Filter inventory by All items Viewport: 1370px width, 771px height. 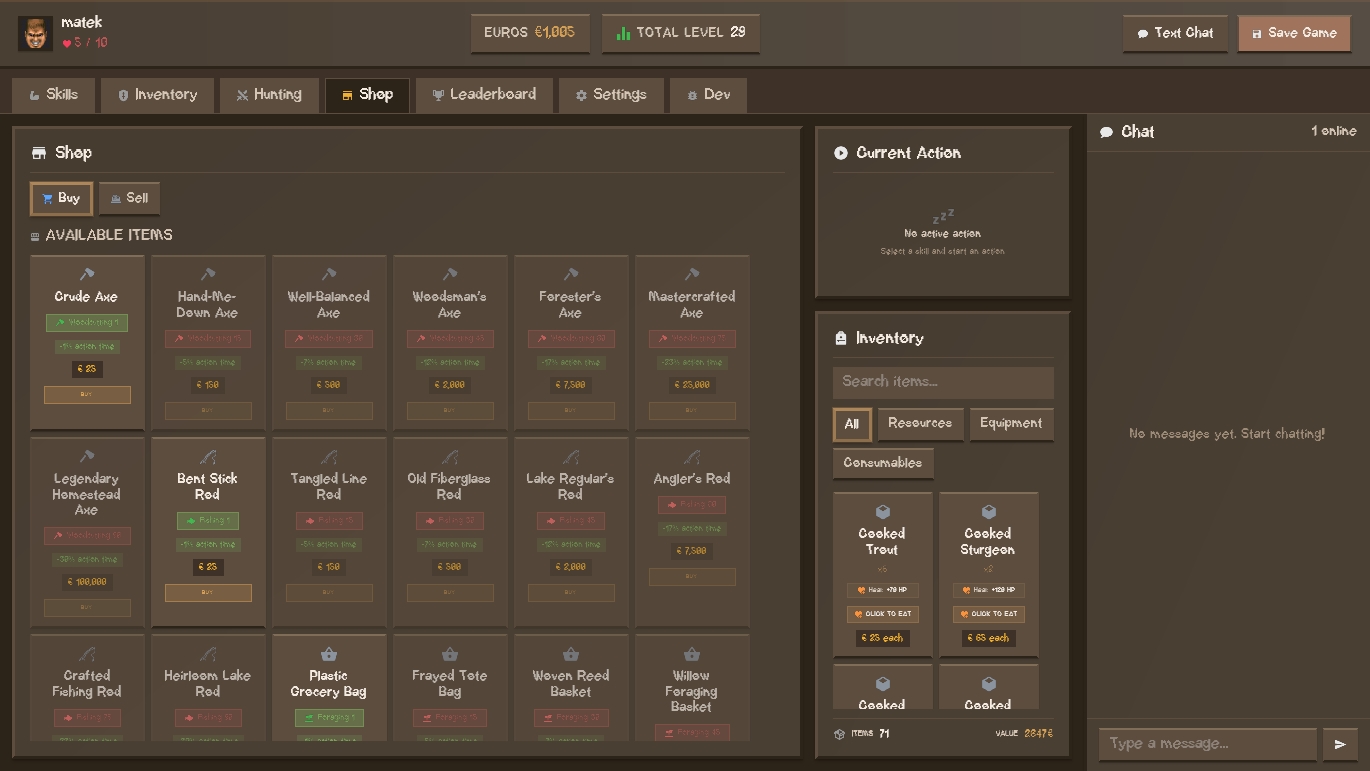[x=852, y=424]
